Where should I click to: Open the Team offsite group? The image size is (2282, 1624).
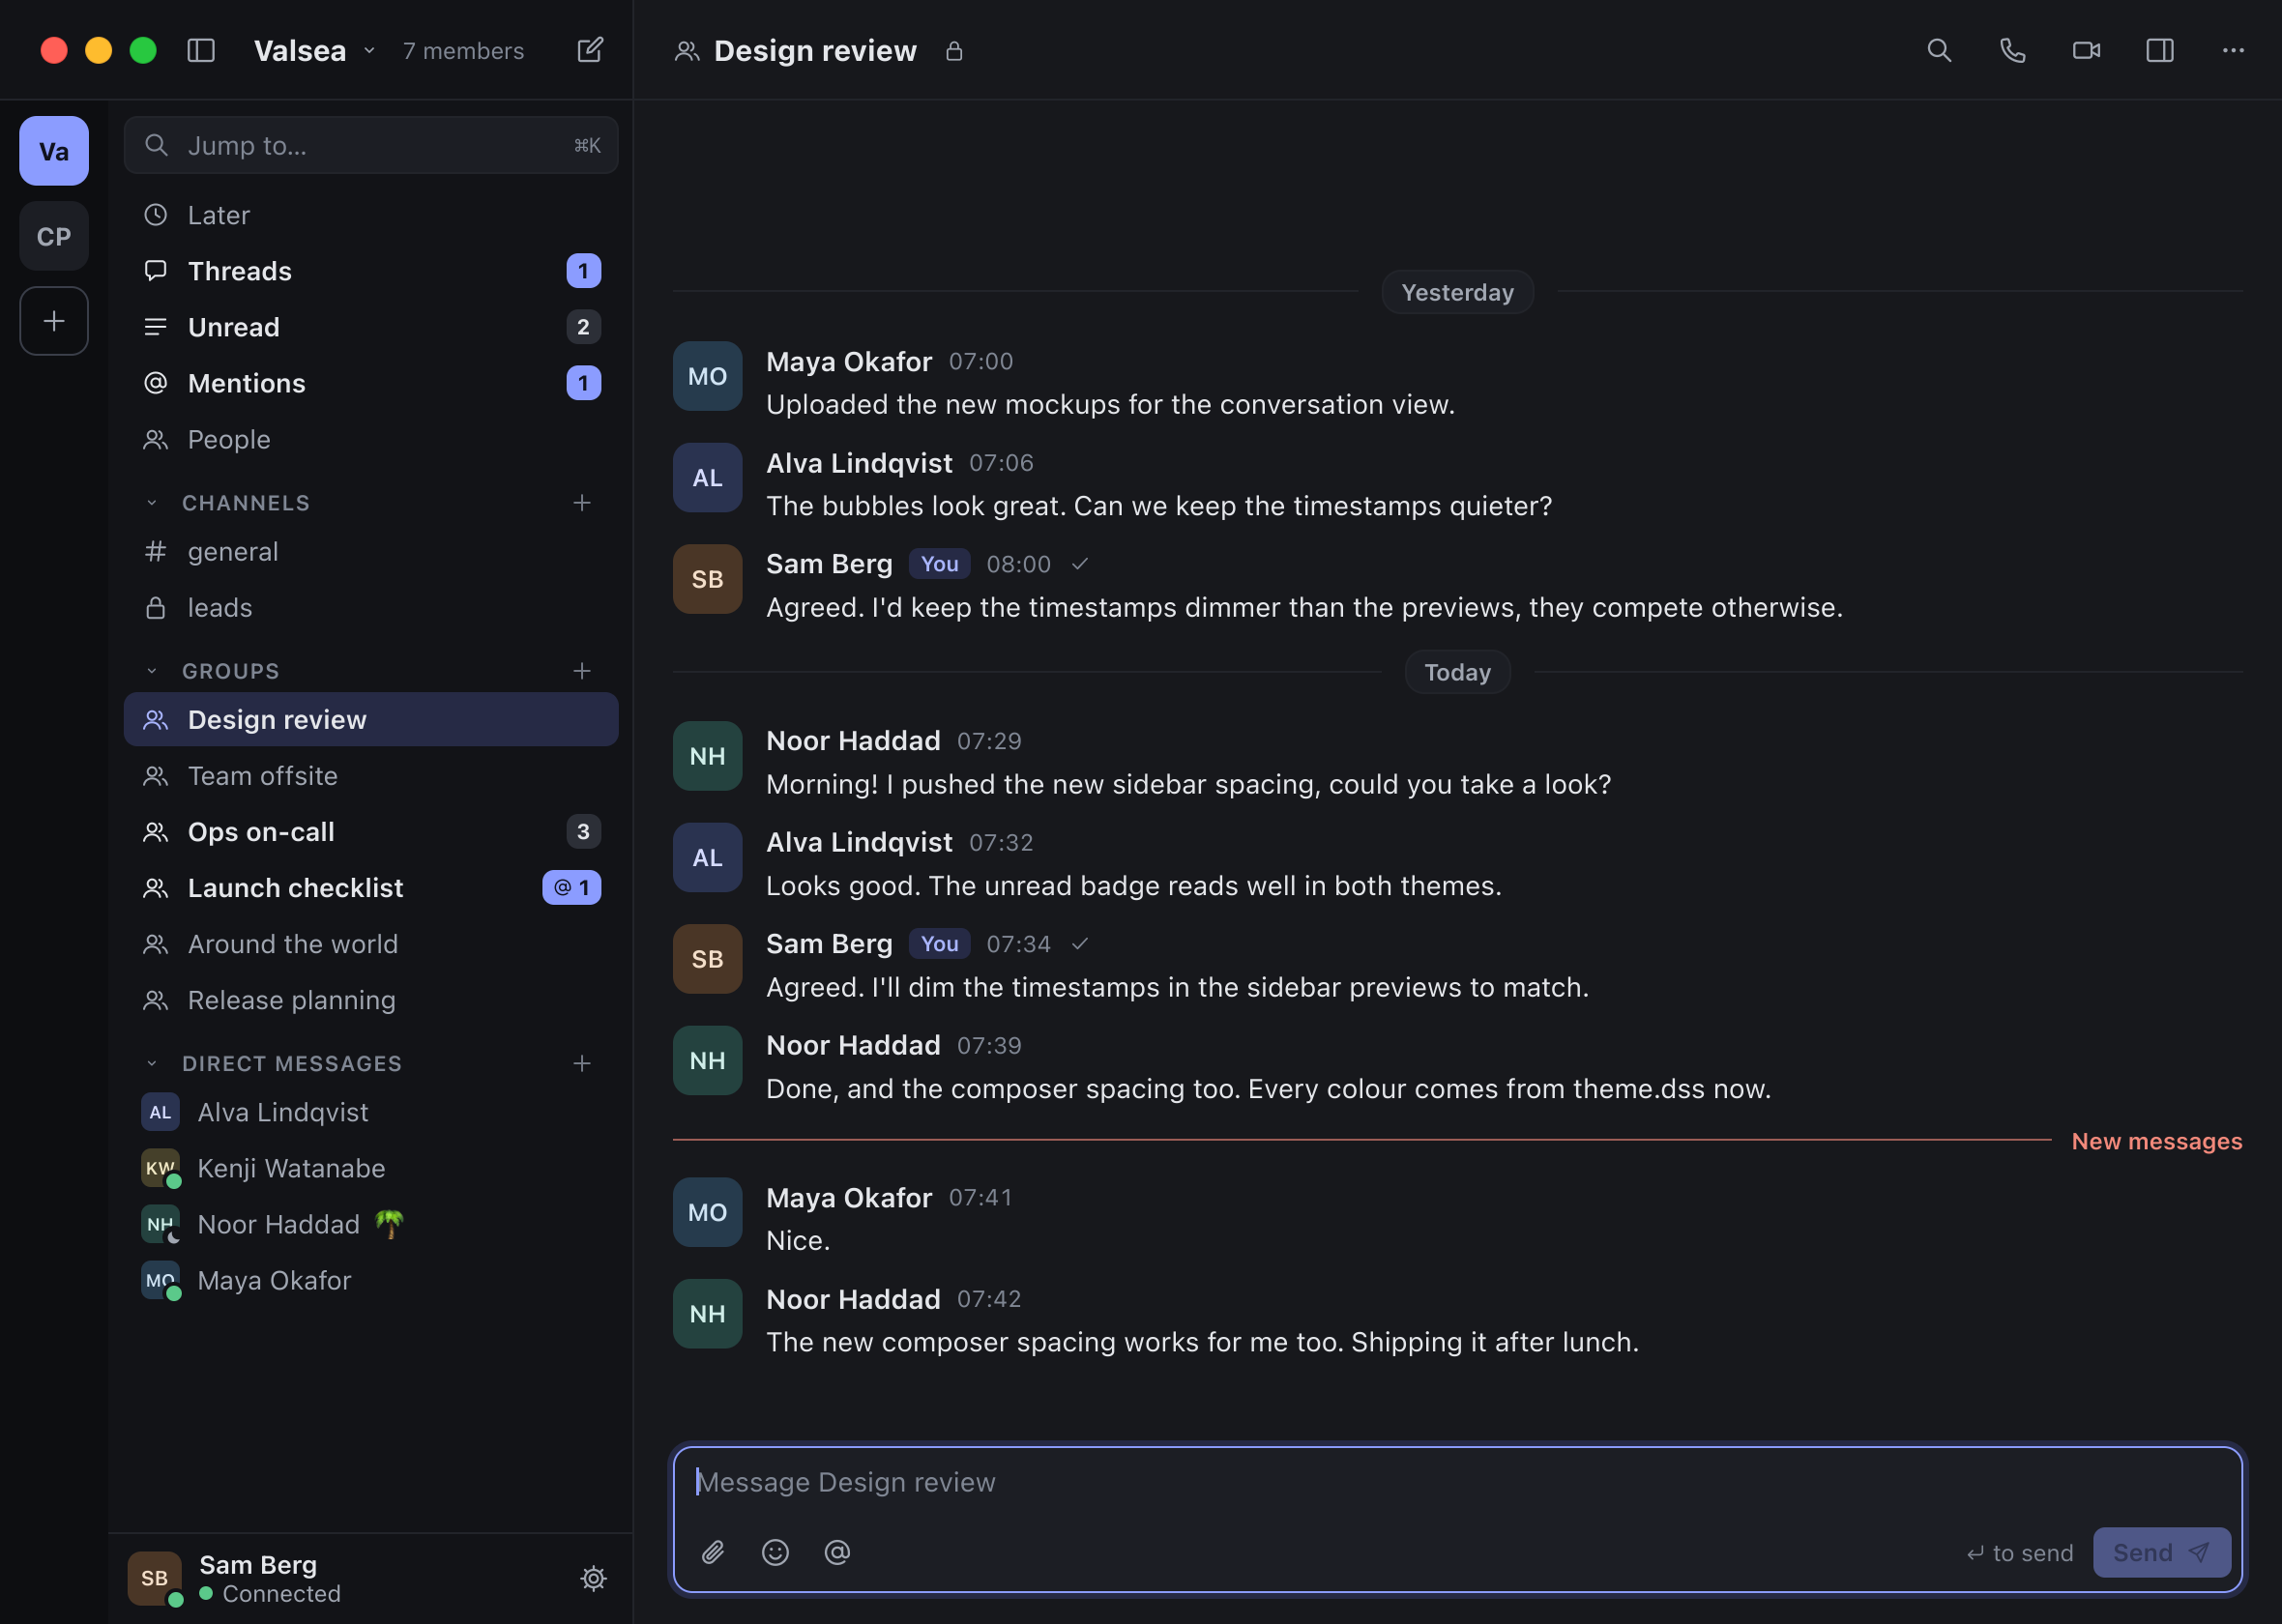pyautogui.click(x=371, y=776)
